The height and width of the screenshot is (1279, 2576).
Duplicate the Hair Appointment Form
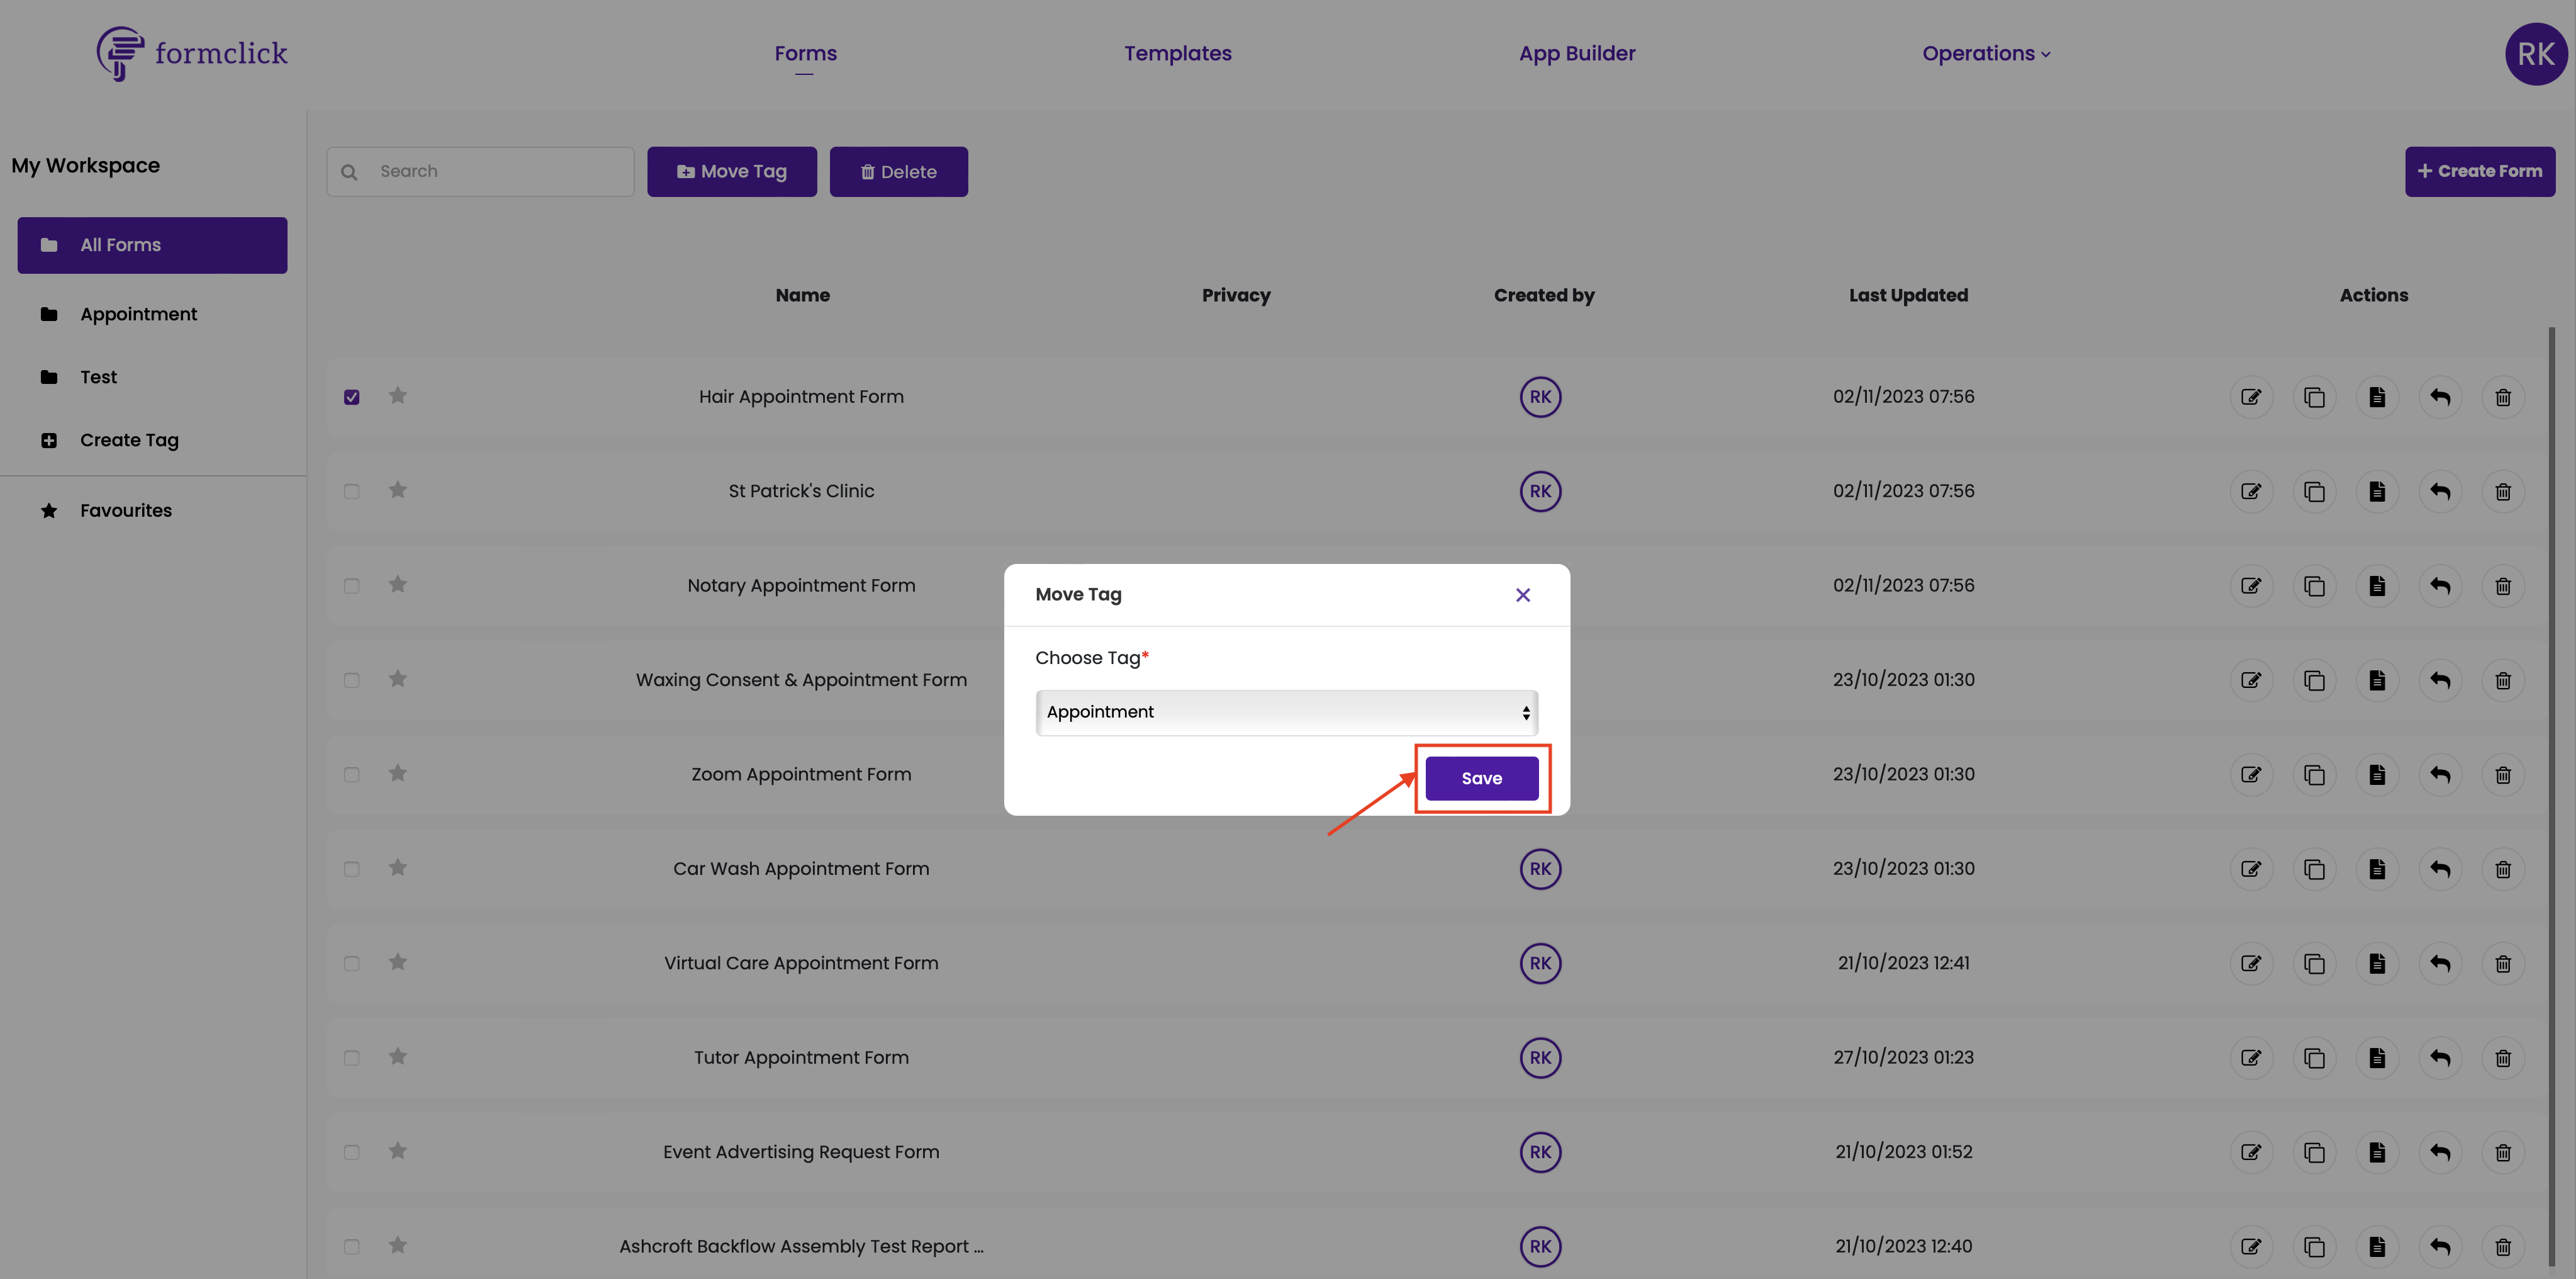pos(2313,397)
